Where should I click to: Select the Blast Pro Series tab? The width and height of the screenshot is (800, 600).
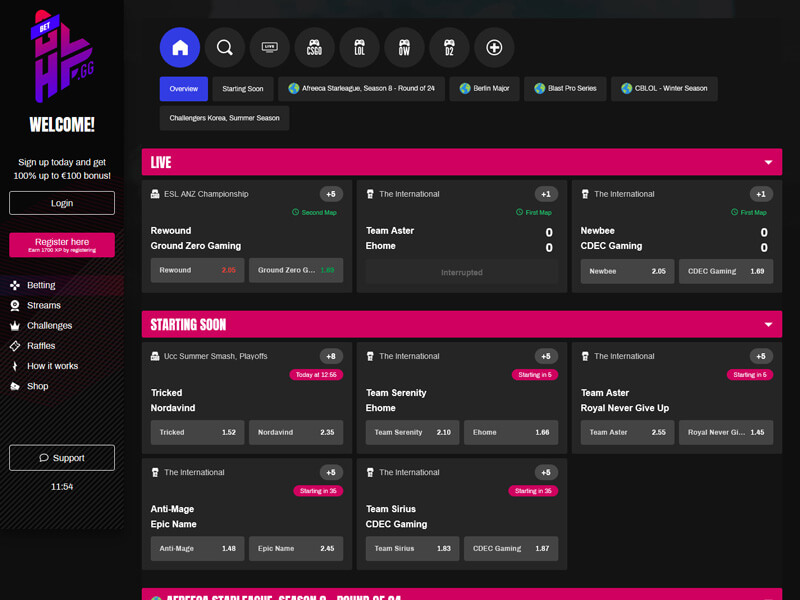(565, 89)
